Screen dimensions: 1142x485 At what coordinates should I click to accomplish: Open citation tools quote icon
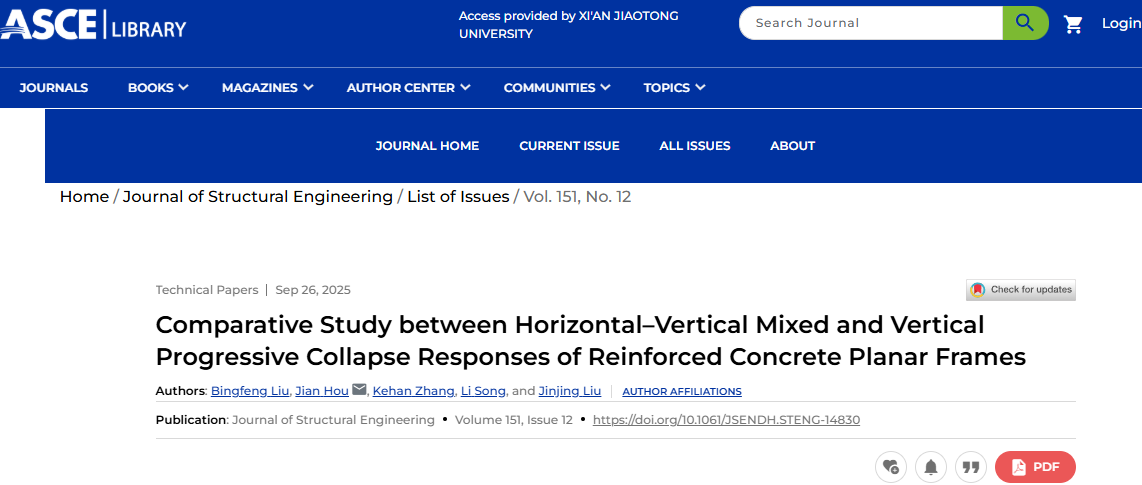pos(969,467)
